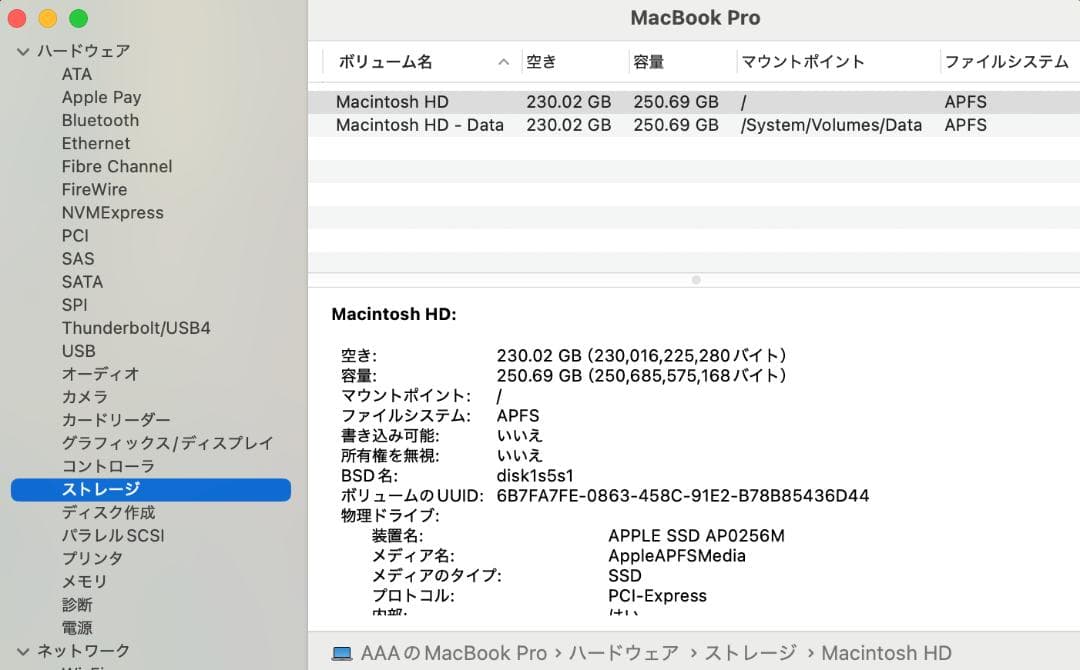Viewport: 1080px width, 670px height.
Task: Click the PCI-Express protocol value
Action: point(657,596)
